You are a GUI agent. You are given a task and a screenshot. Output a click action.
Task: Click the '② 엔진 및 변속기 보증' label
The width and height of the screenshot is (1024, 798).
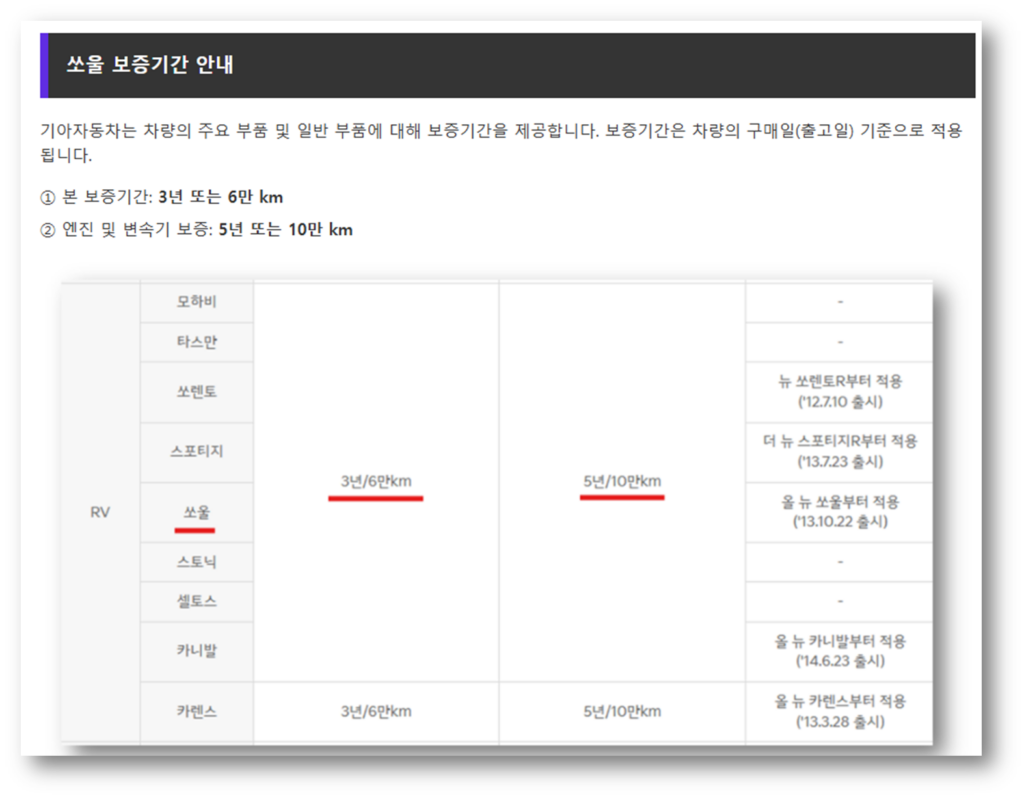pyautogui.click(x=126, y=230)
